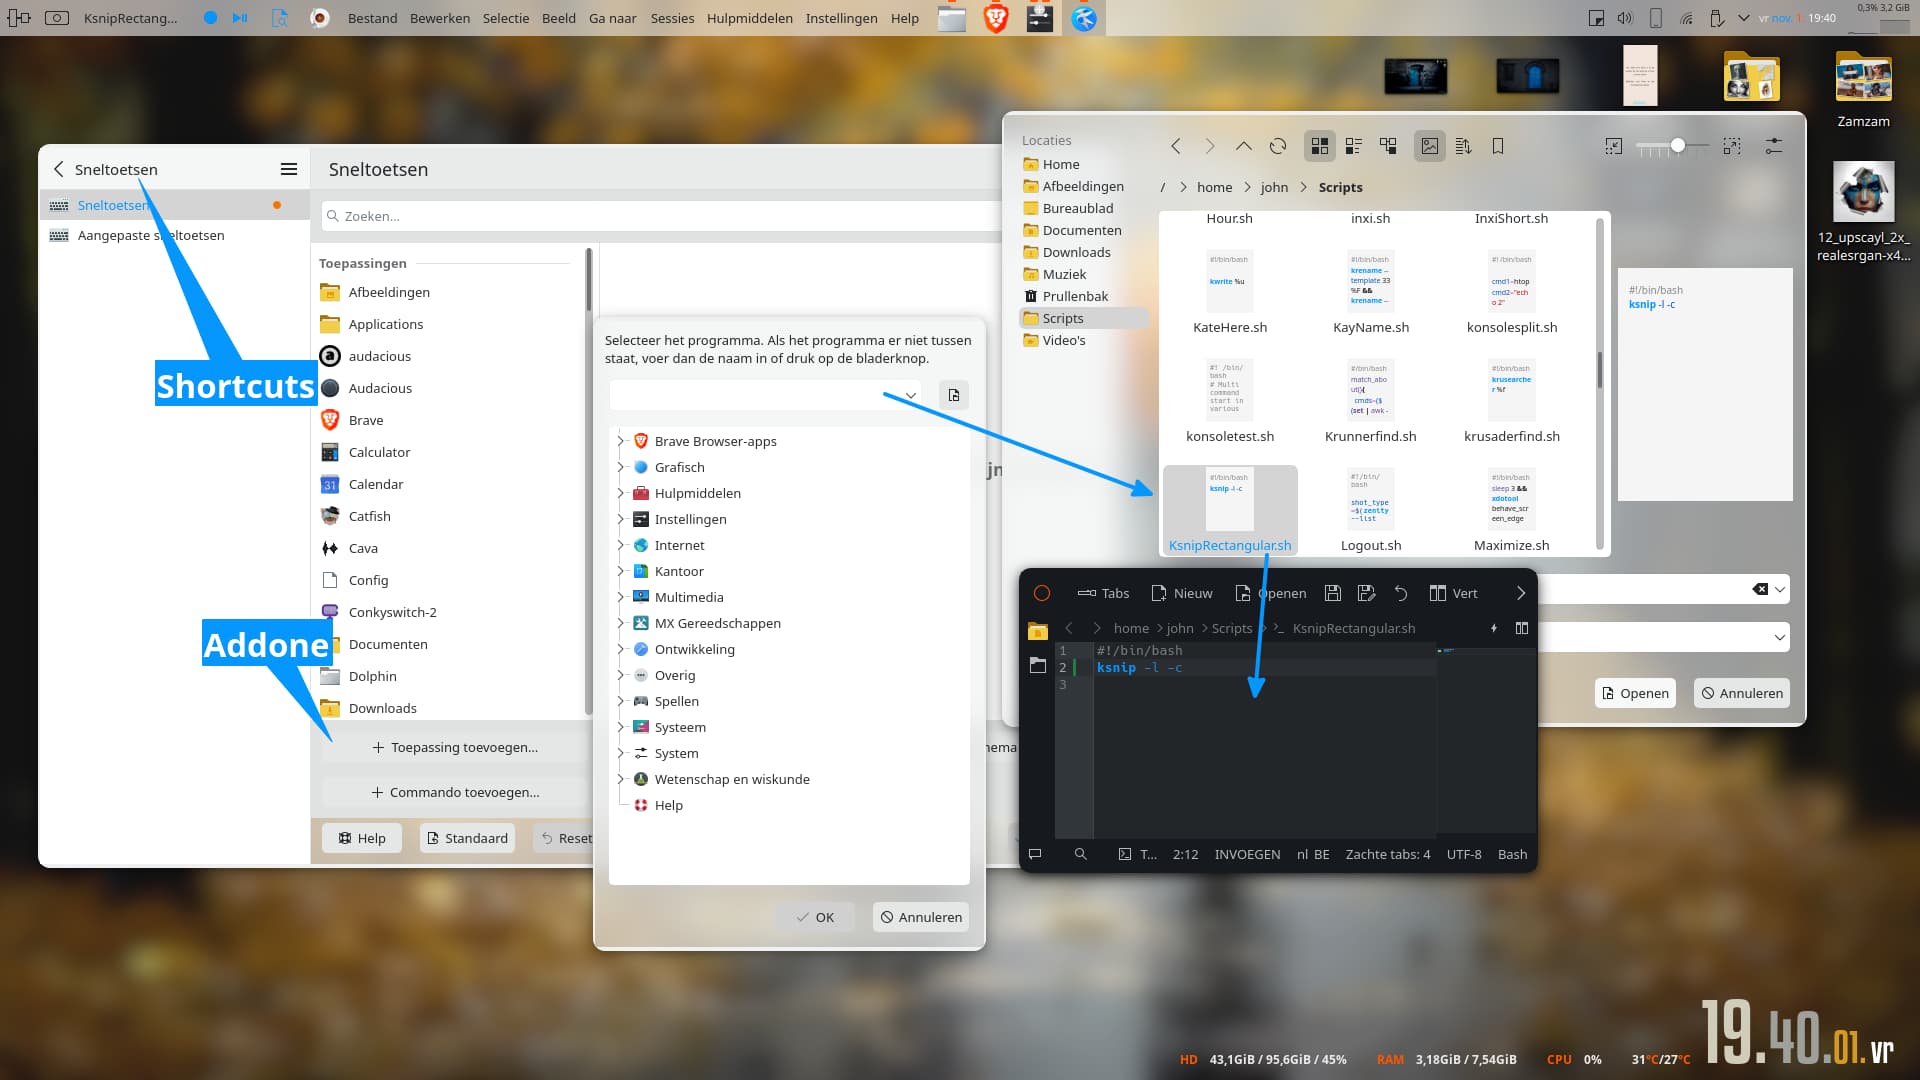The width and height of the screenshot is (1920, 1080).
Task: Switch file dialog to icons view
Action: click(x=1320, y=146)
